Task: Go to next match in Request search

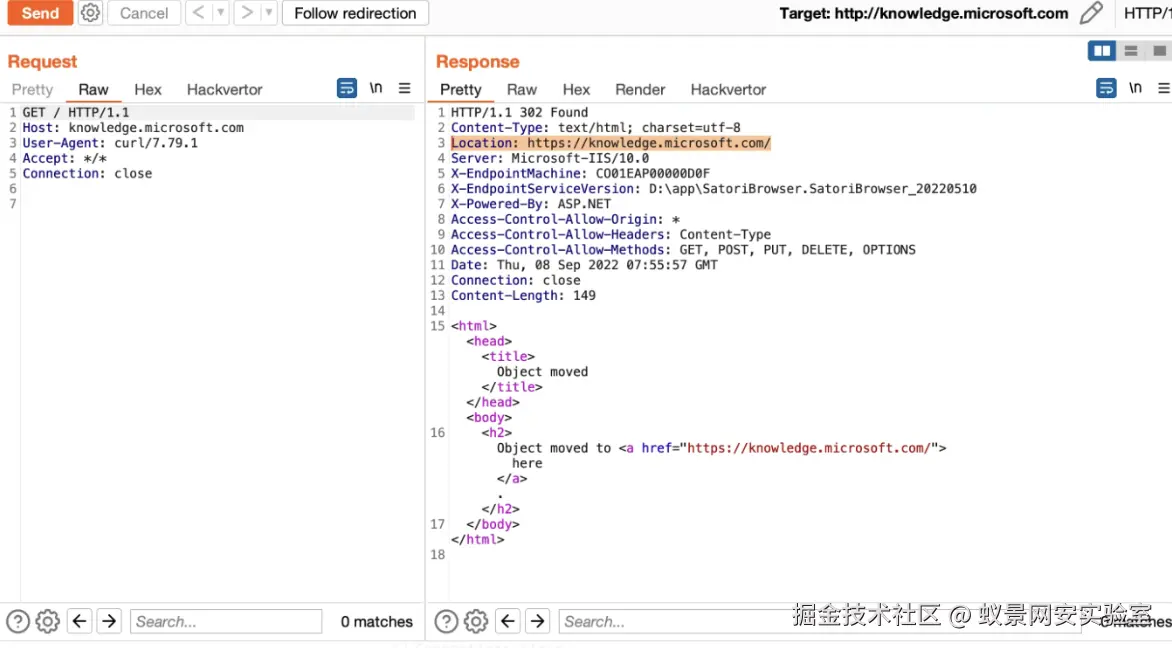Action: [x=109, y=621]
